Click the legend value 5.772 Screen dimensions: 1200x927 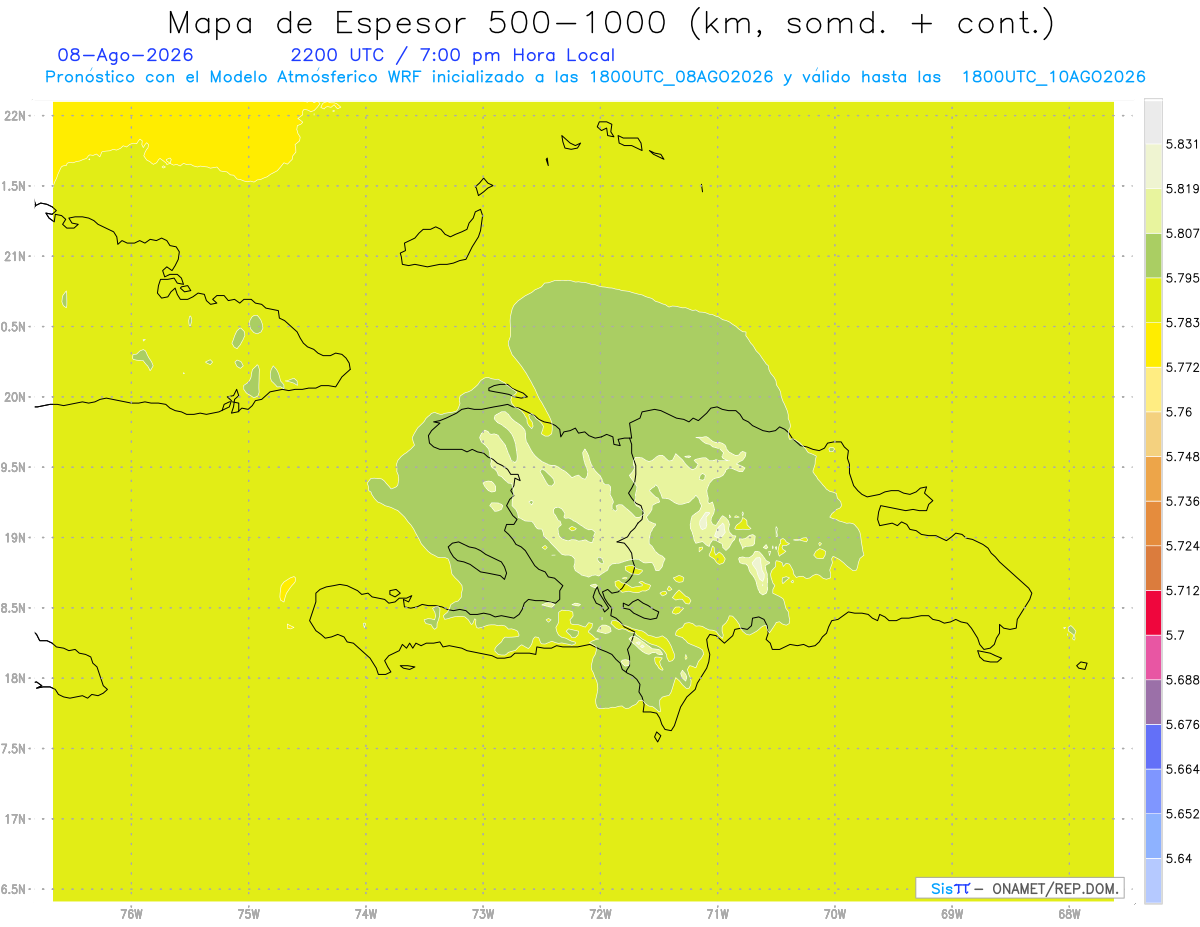point(1182,367)
